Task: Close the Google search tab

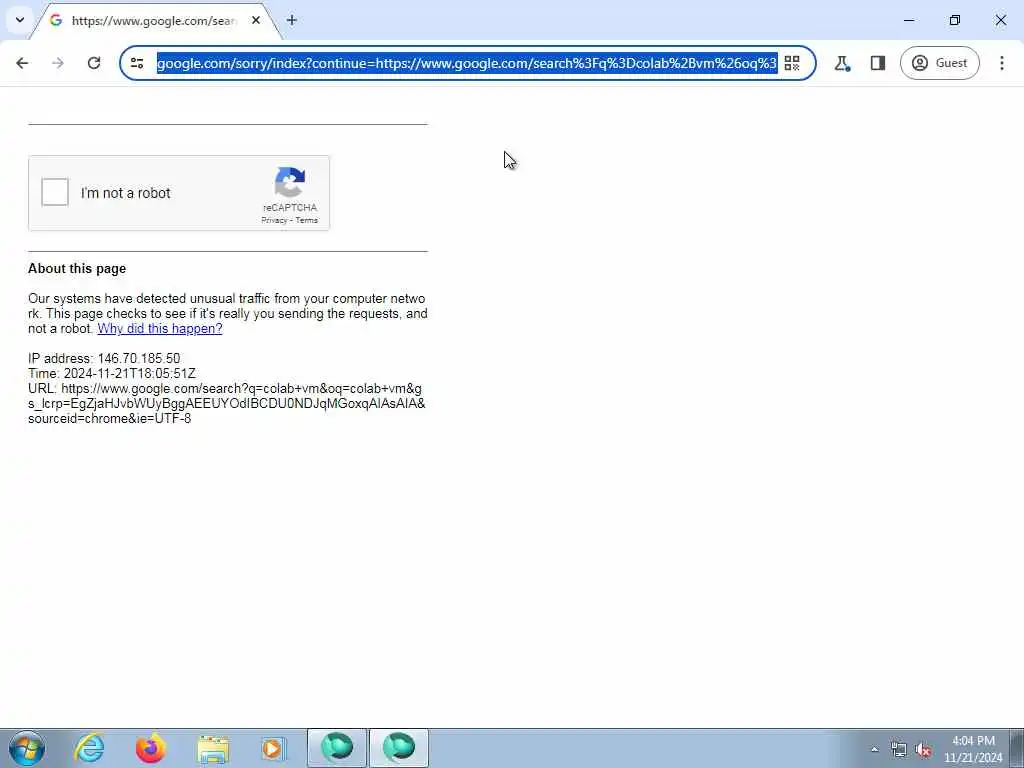Action: (256, 20)
